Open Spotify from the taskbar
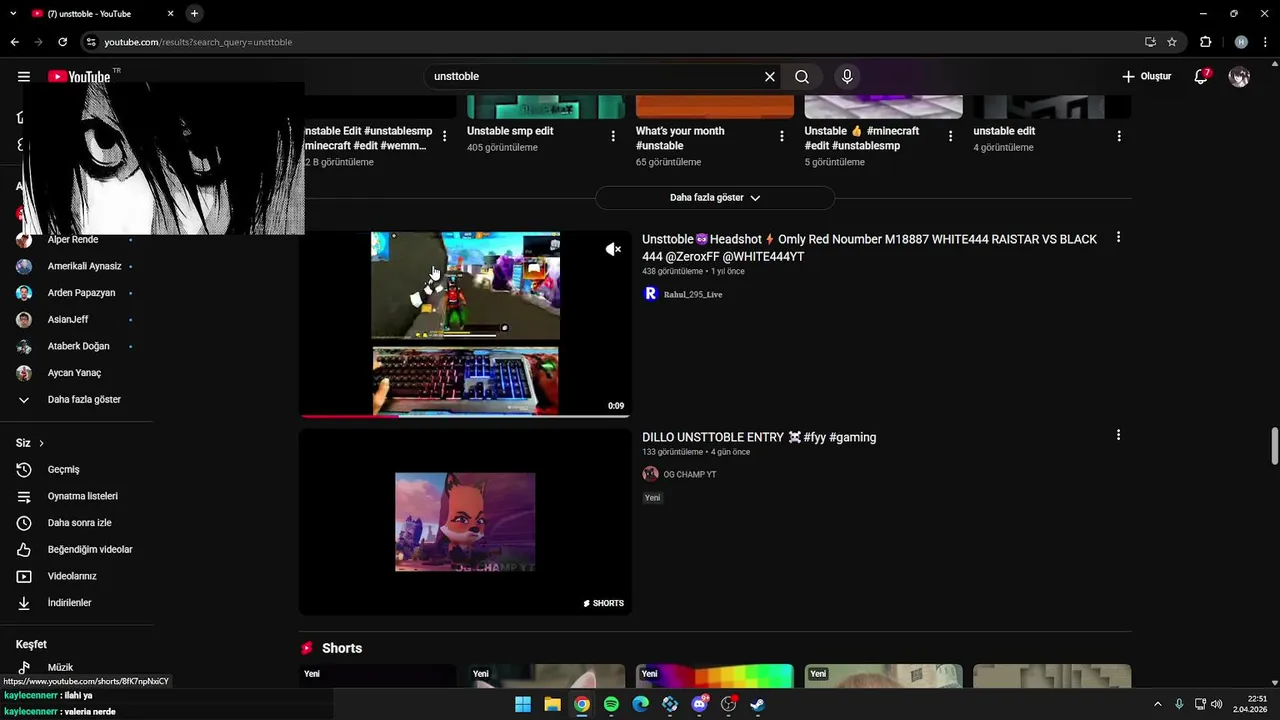The image size is (1280, 720). coord(611,704)
